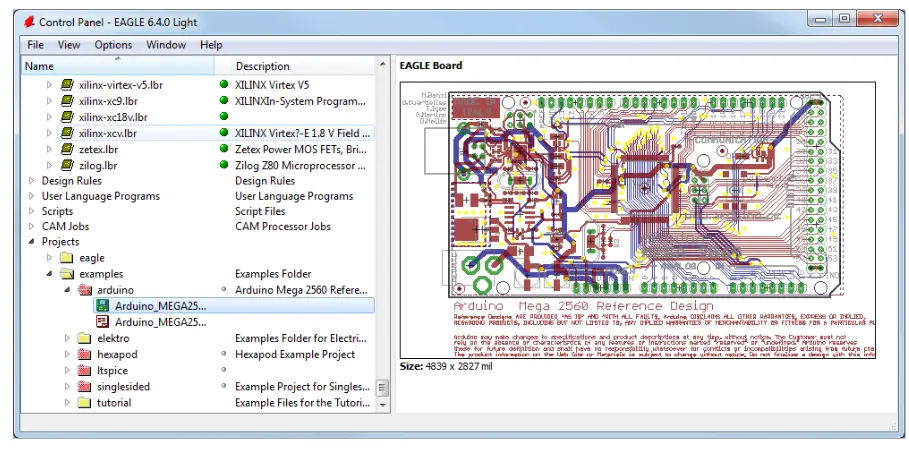Click the xilinx-xcv.lbr library icon
The width and height of the screenshot is (909, 450).
pos(67,133)
